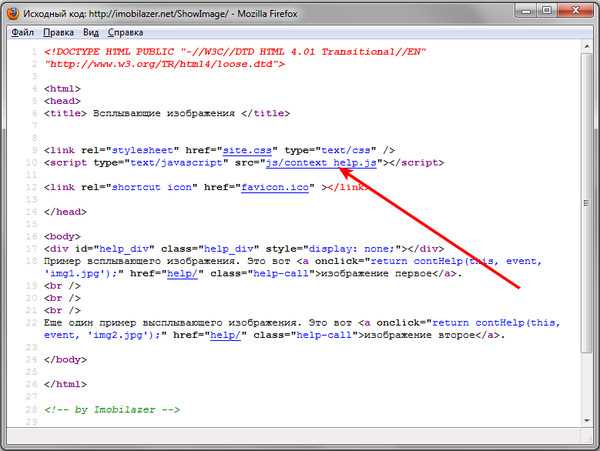This screenshot has width=600, height=451.
Task: Click the </head> closing tag
Action: (65, 212)
